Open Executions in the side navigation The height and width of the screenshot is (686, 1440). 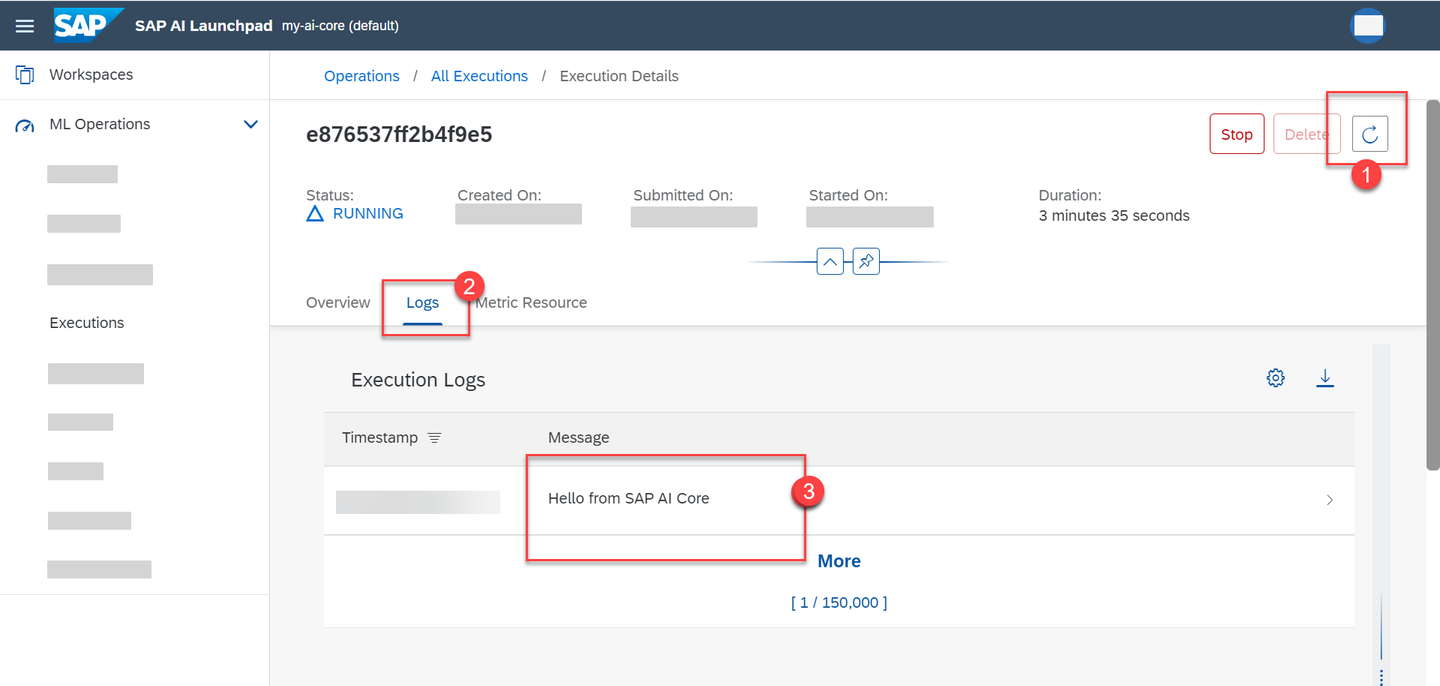tap(87, 323)
